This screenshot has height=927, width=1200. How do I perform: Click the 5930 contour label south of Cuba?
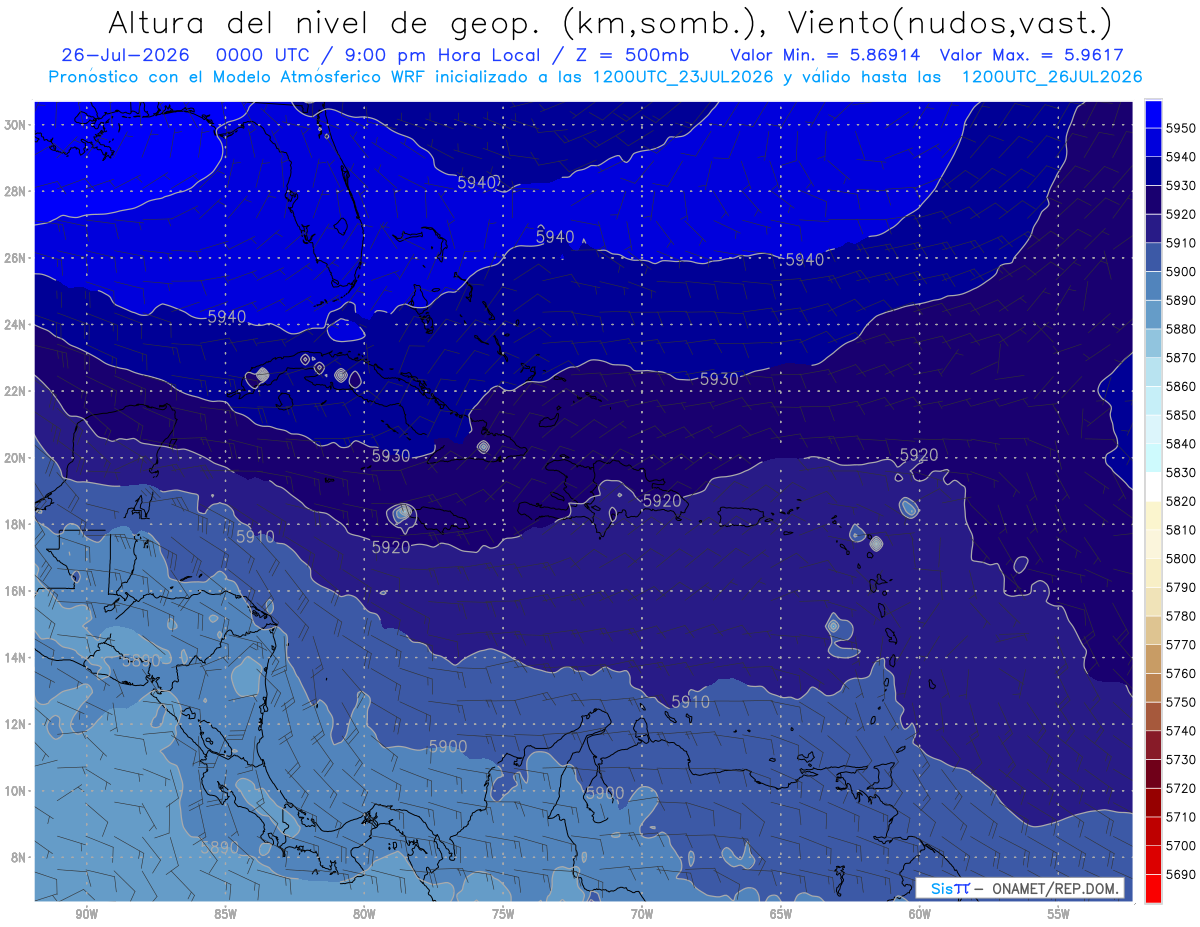click(391, 455)
